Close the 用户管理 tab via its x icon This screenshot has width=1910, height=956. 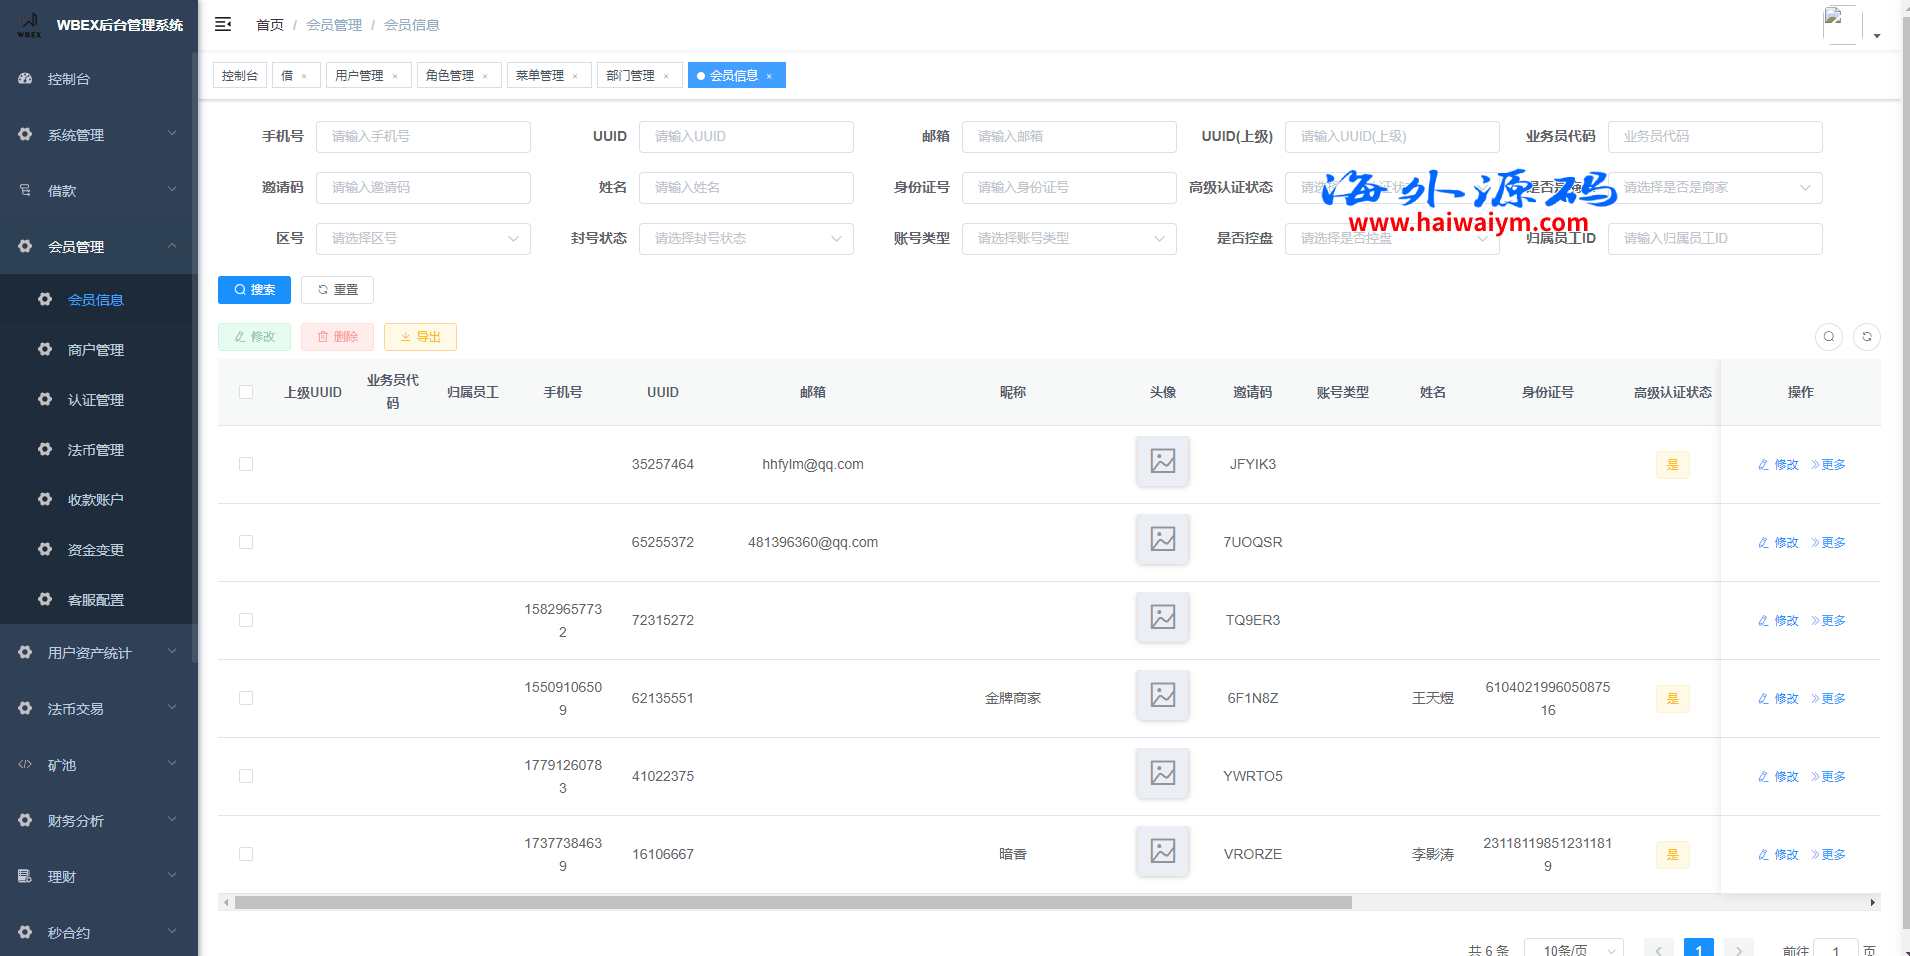click(395, 76)
